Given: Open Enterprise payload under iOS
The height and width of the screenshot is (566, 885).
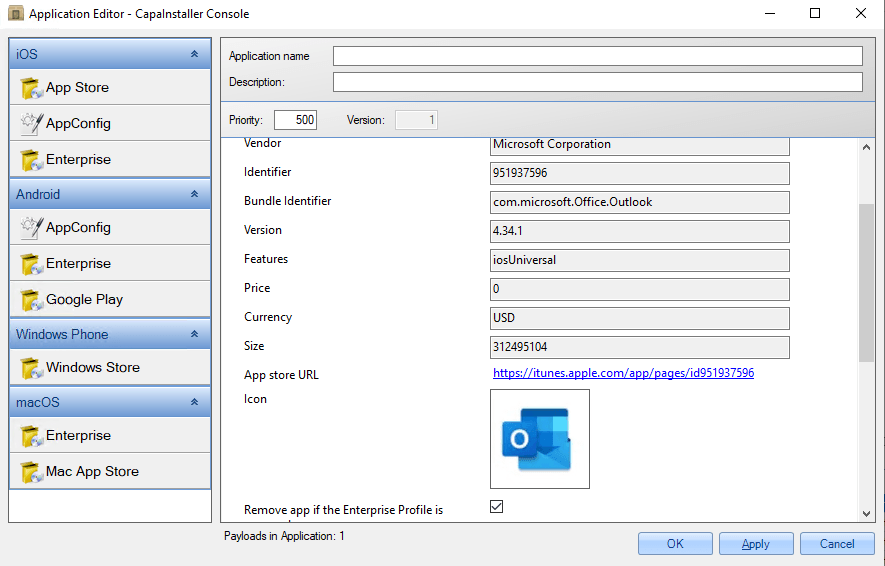Looking at the screenshot, I should 110,159.
